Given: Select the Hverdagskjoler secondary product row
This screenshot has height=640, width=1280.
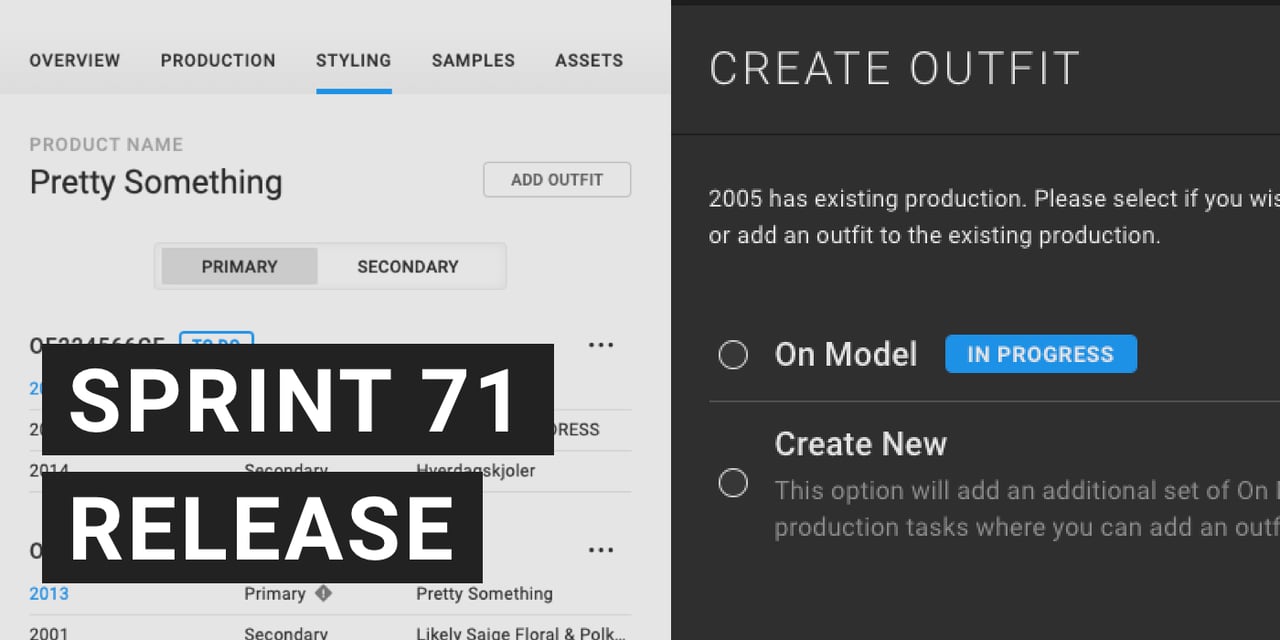Looking at the screenshot, I should point(475,470).
